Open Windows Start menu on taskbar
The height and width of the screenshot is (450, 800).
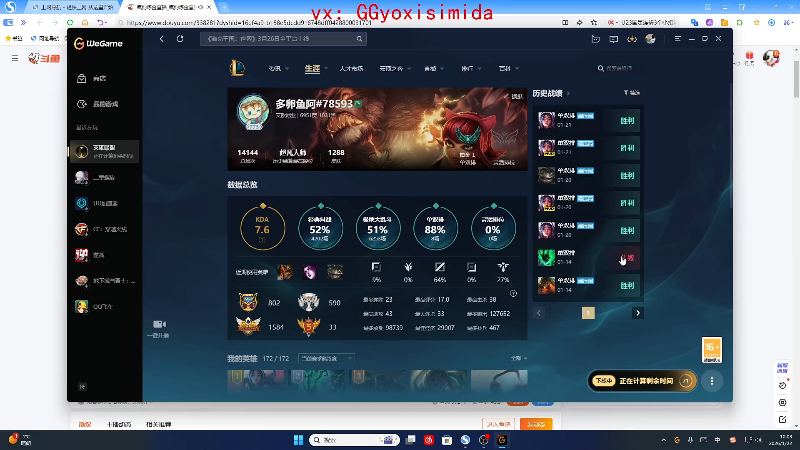(298, 440)
